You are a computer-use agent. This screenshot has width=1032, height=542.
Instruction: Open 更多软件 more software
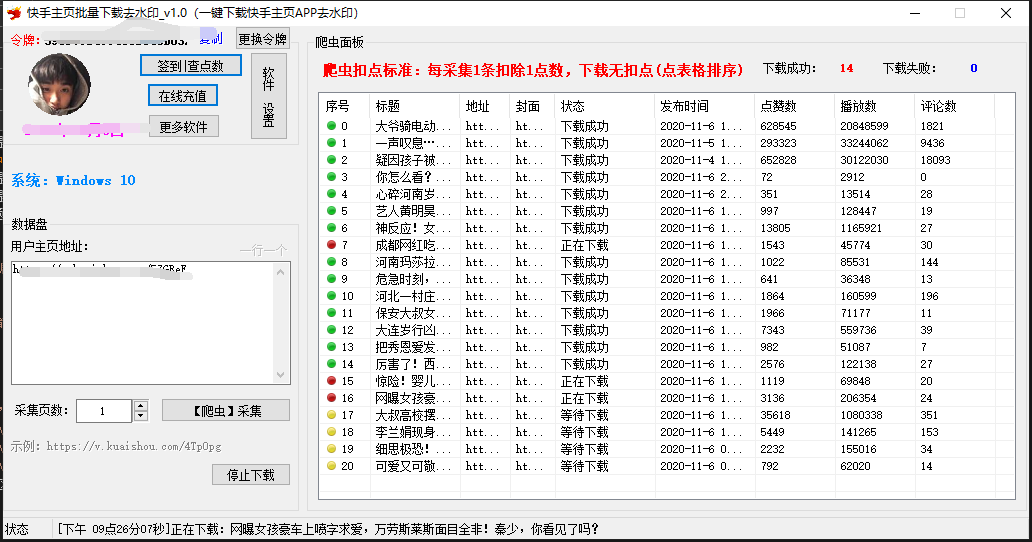click(x=184, y=127)
